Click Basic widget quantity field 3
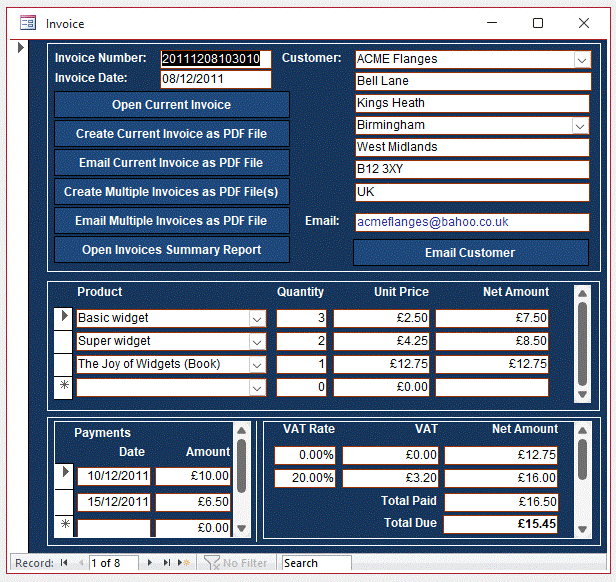616x582 pixels. [x=301, y=318]
